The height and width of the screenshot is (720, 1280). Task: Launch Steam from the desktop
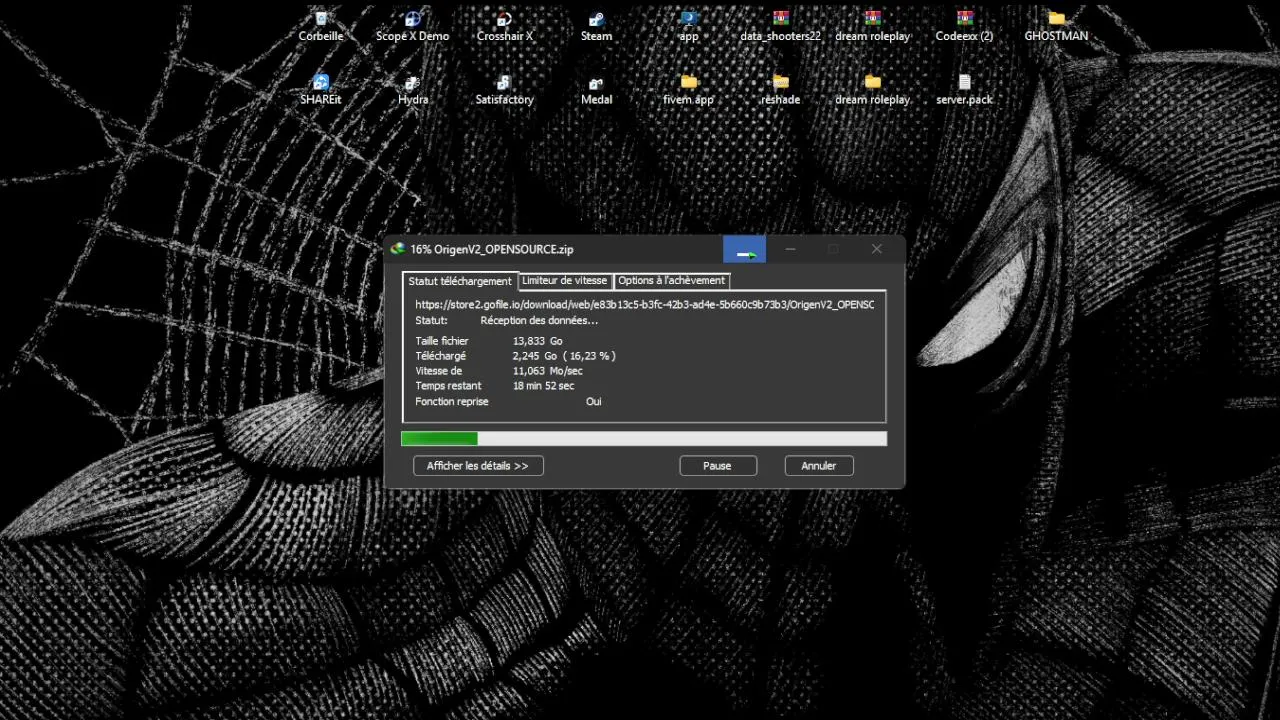[x=596, y=26]
